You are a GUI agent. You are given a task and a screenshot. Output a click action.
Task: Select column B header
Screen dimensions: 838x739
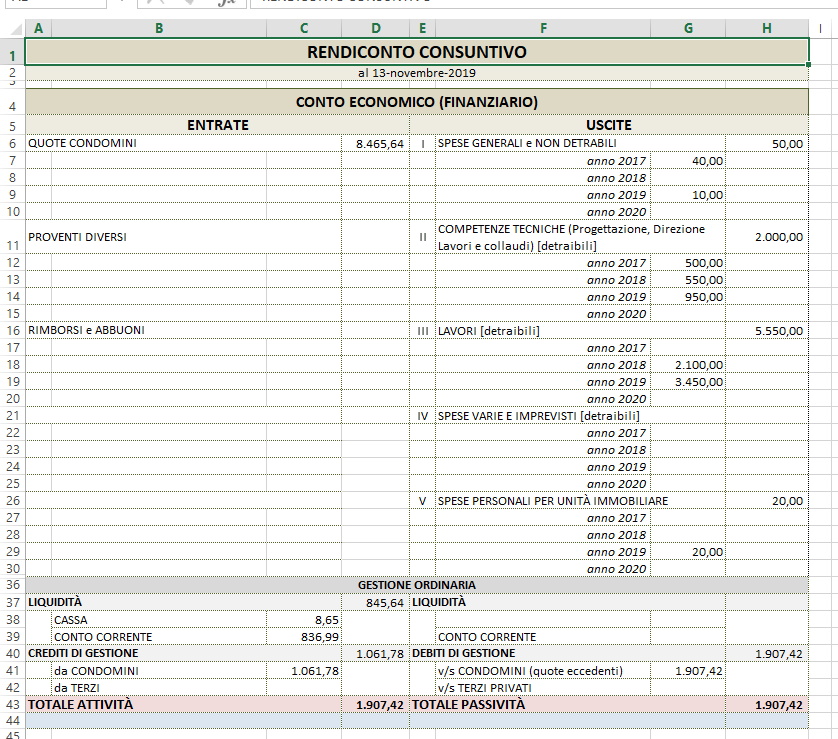pos(159,28)
